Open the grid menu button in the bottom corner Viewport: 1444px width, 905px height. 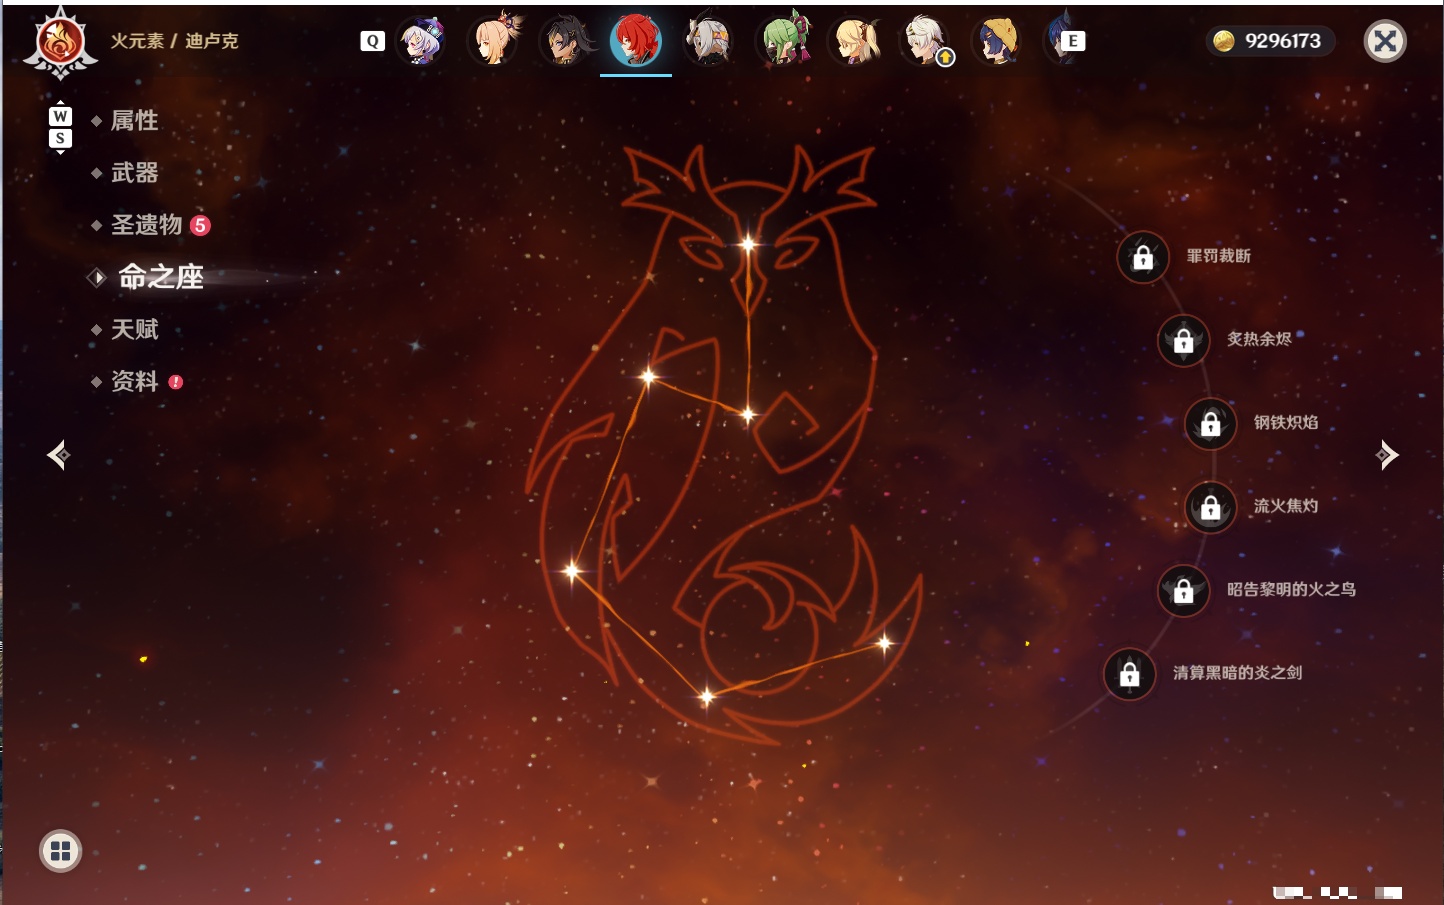[x=60, y=851]
